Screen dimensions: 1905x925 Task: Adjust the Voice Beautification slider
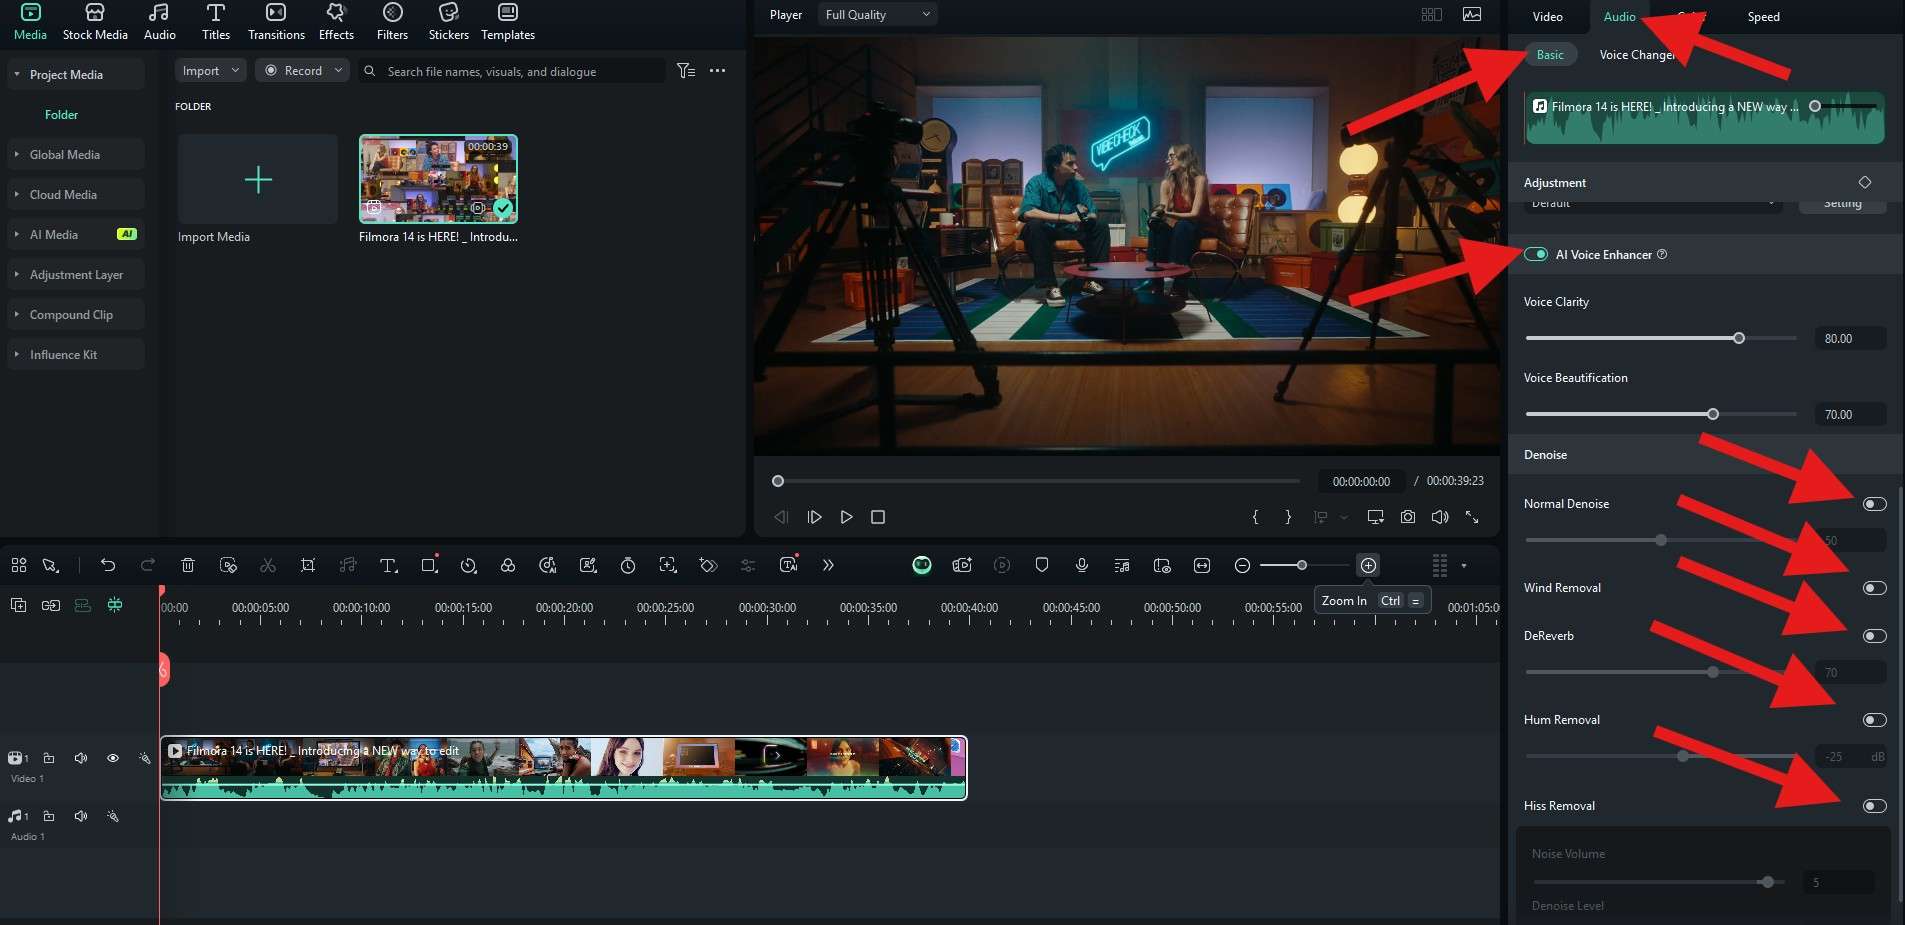click(x=1713, y=414)
